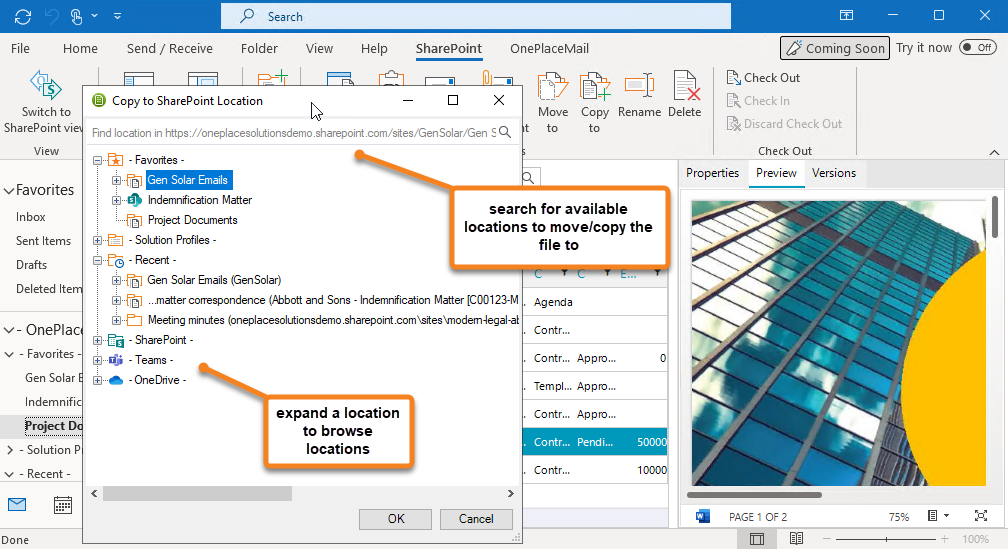Open the Help tab
This screenshot has width=1008, height=549.
pyautogui.click(x=374, y=49)
